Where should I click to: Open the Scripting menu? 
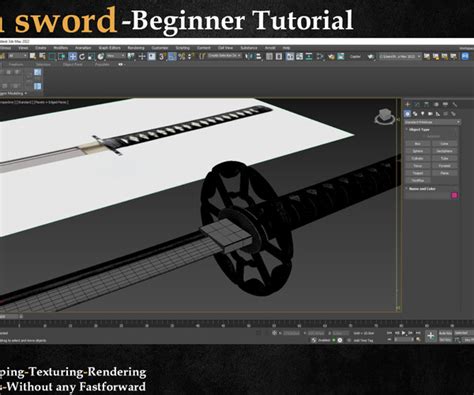183,48
